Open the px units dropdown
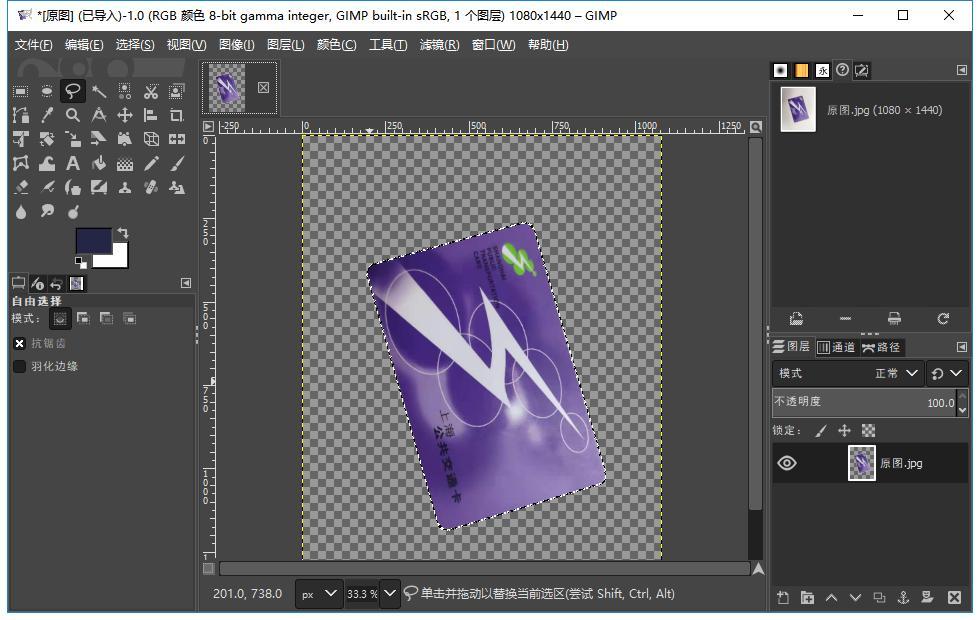980x620 pixels. tap(318, 593)
